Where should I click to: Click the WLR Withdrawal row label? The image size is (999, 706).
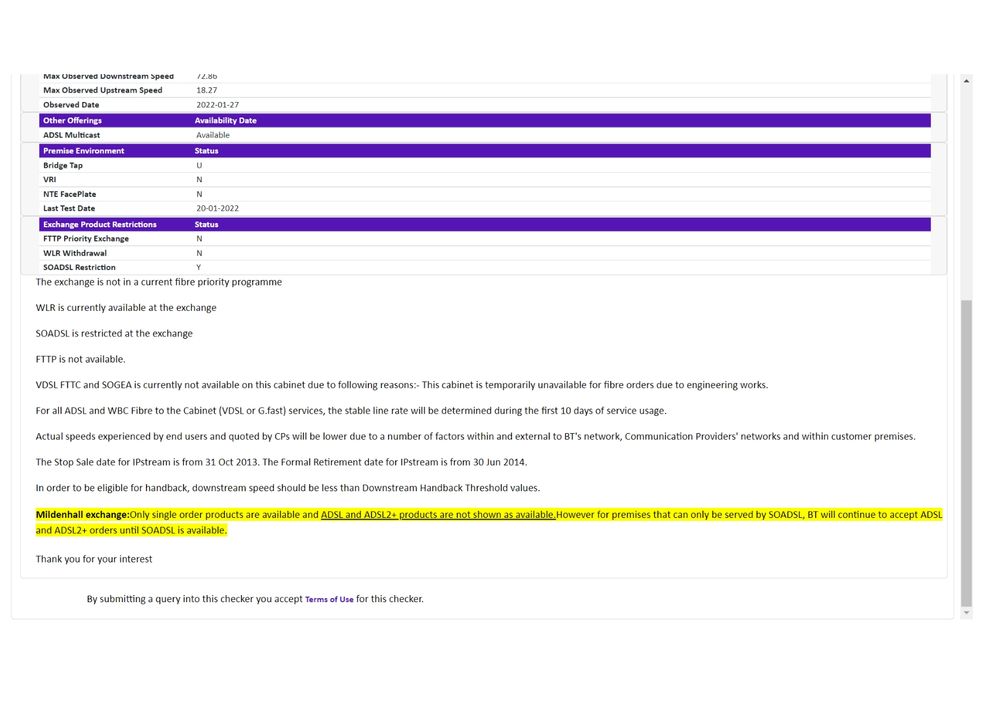pyautogui.click(x=75, y=253)
